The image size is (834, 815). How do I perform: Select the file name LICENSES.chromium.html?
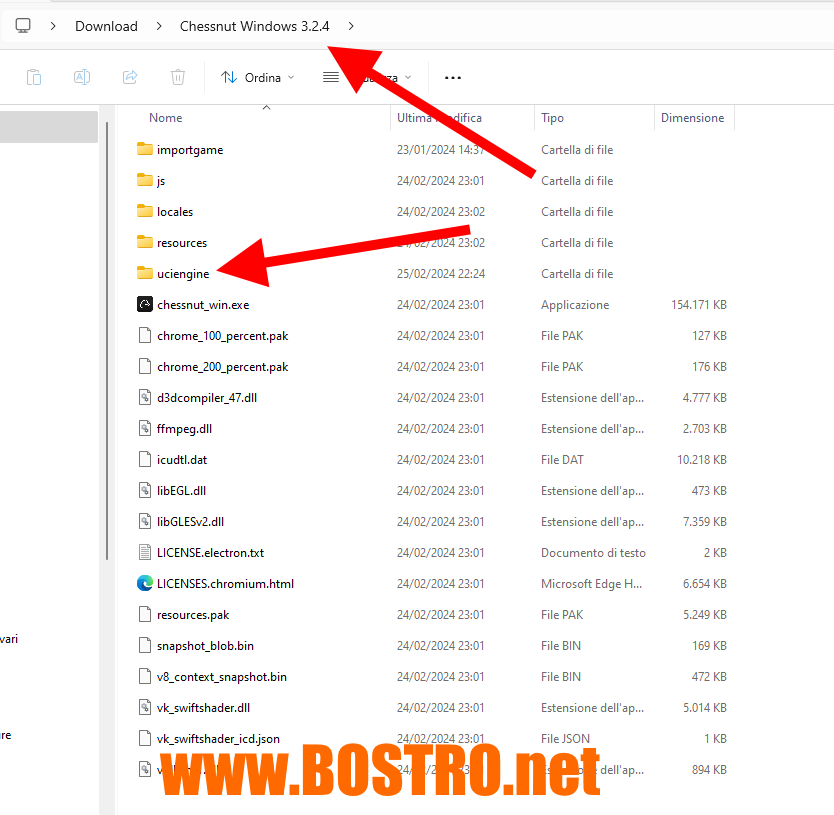(226, 584)
